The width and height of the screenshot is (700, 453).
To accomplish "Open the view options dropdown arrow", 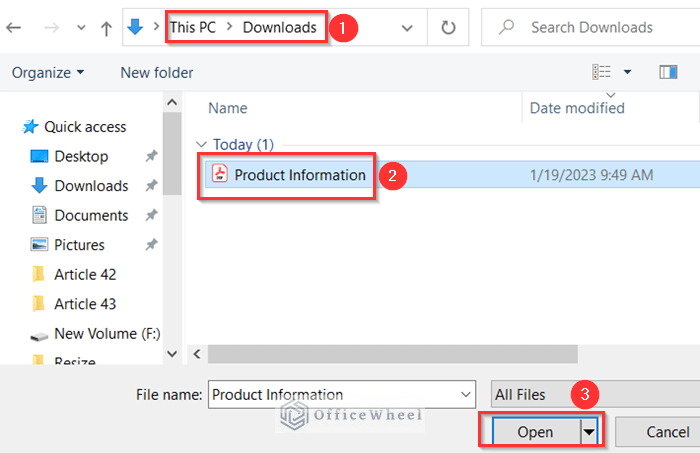I will pos(627,72).
